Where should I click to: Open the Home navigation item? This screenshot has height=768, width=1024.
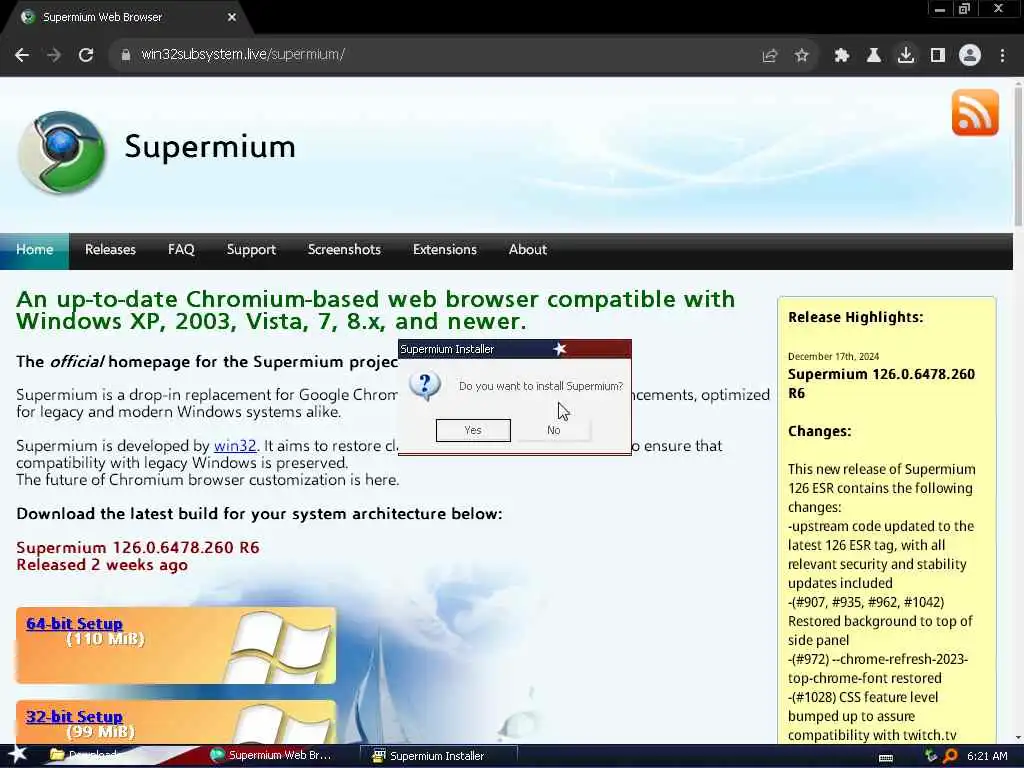[35, 250]
